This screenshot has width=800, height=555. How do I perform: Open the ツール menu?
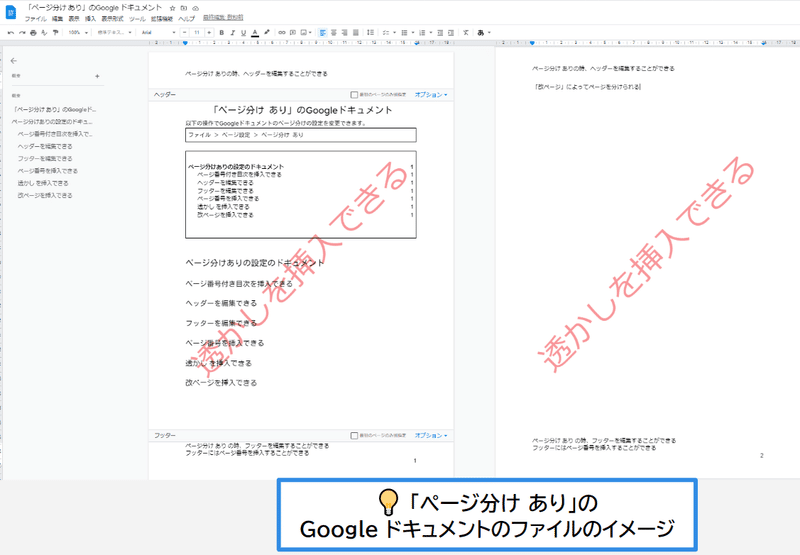(x=137, y=19)
